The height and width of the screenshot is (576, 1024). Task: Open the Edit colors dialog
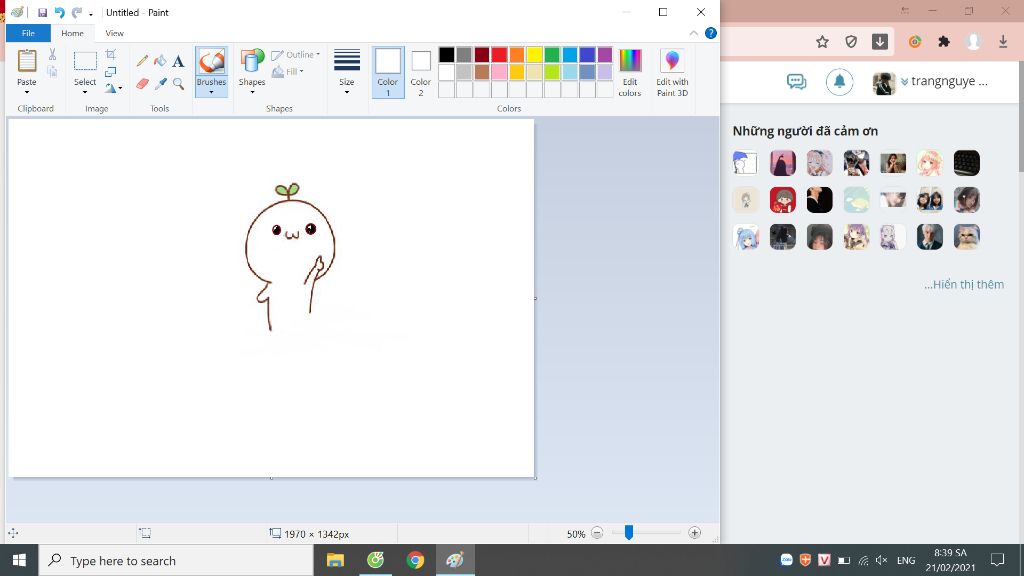pyautogui.click(x=630, y=72)
